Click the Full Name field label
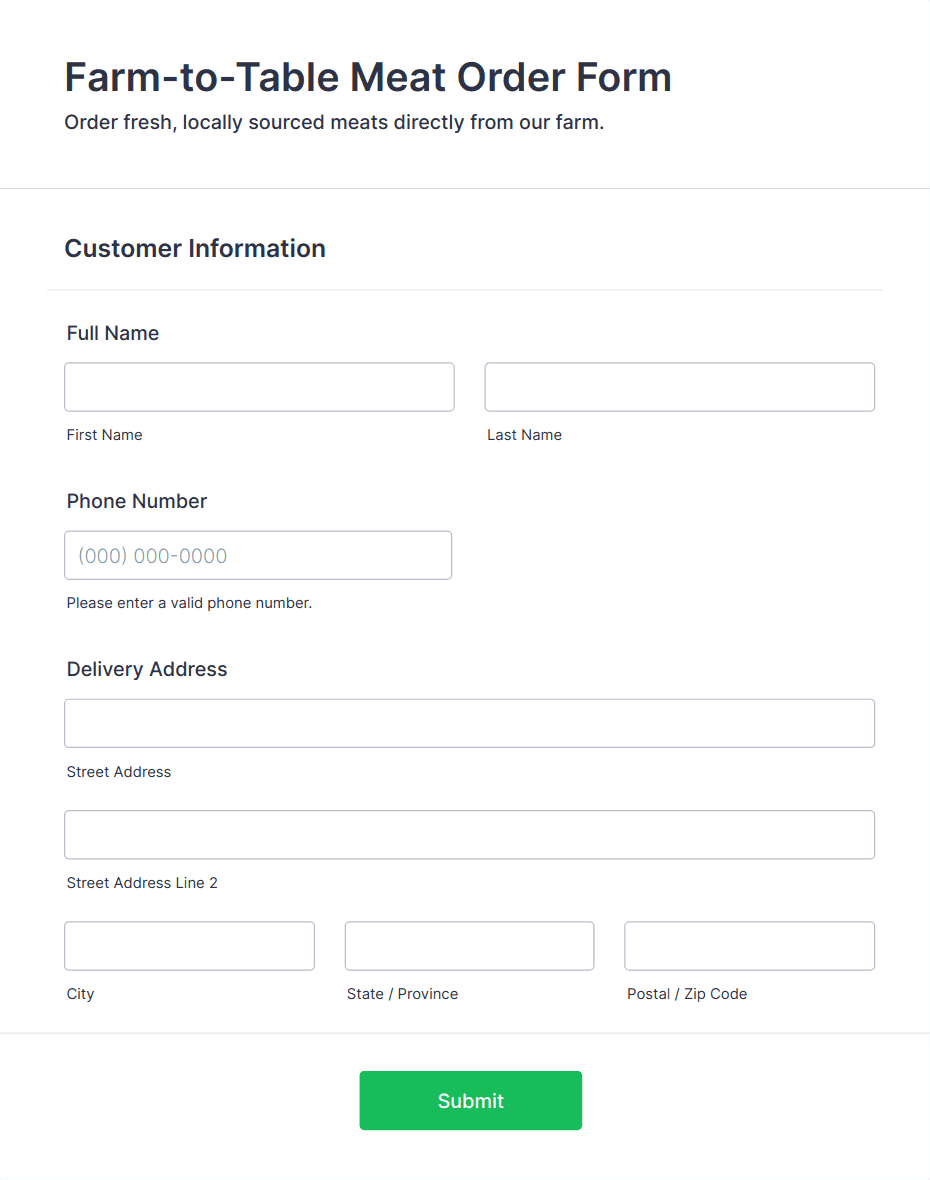 (112, 333)
